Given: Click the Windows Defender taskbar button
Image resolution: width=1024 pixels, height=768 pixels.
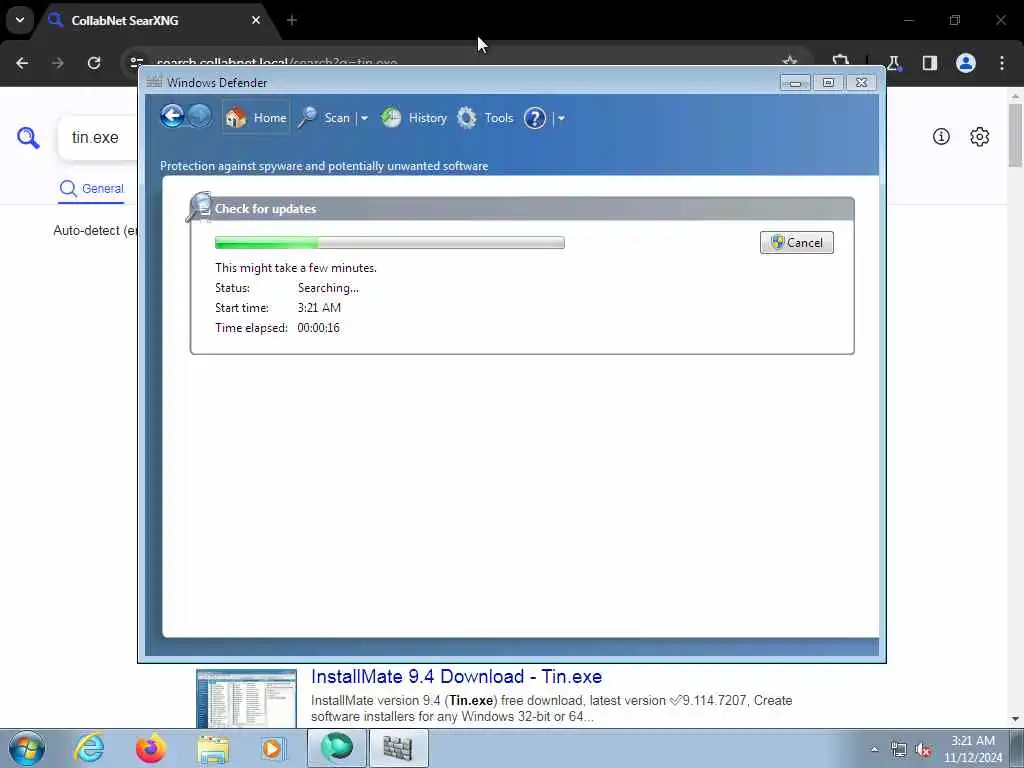Looking at the screenshot, I should point(398,748).
